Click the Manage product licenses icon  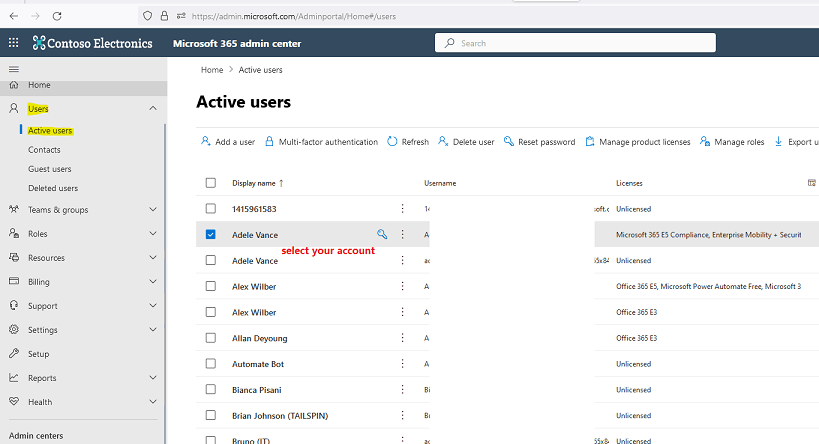(x=590, y=141)
